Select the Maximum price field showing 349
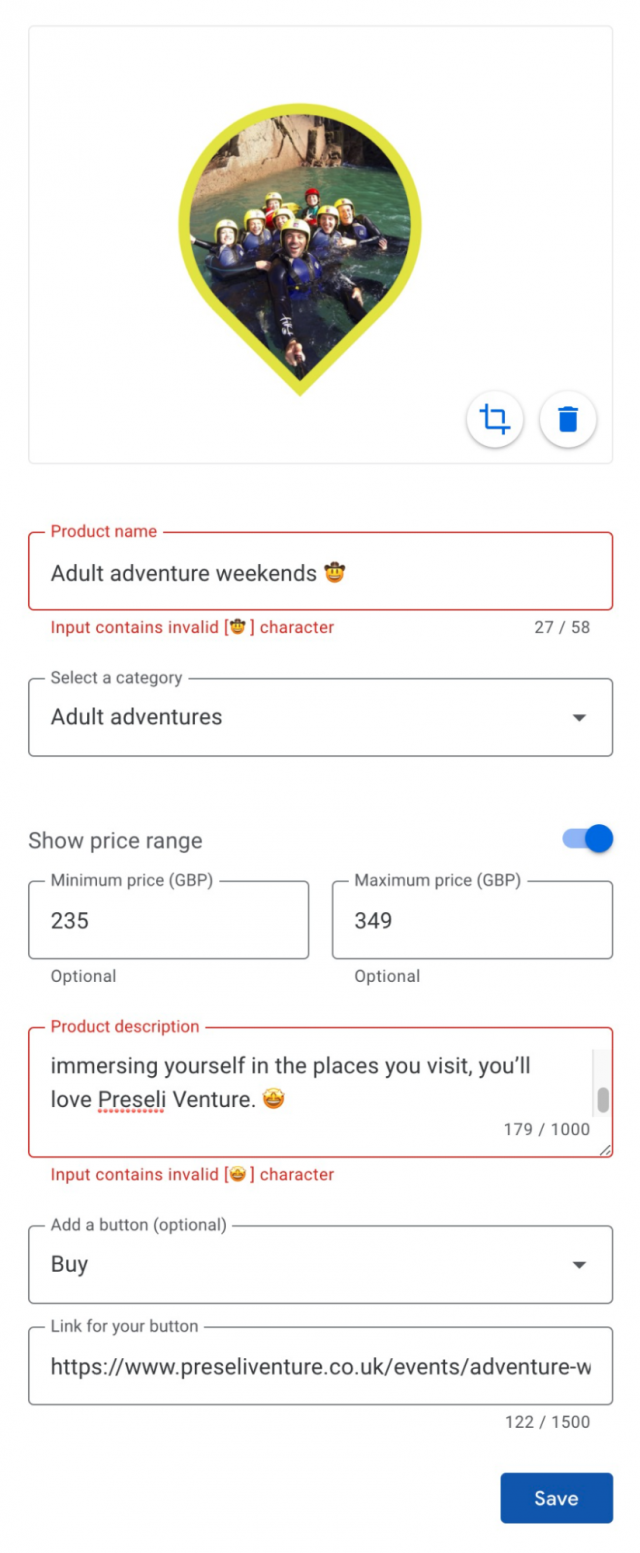Image resolution: width=640 pixels, height=1553 pixels. click(472, 920)
